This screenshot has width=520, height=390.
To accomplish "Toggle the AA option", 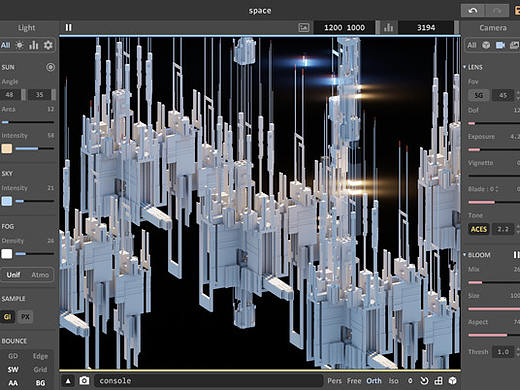I will [13, 383].
